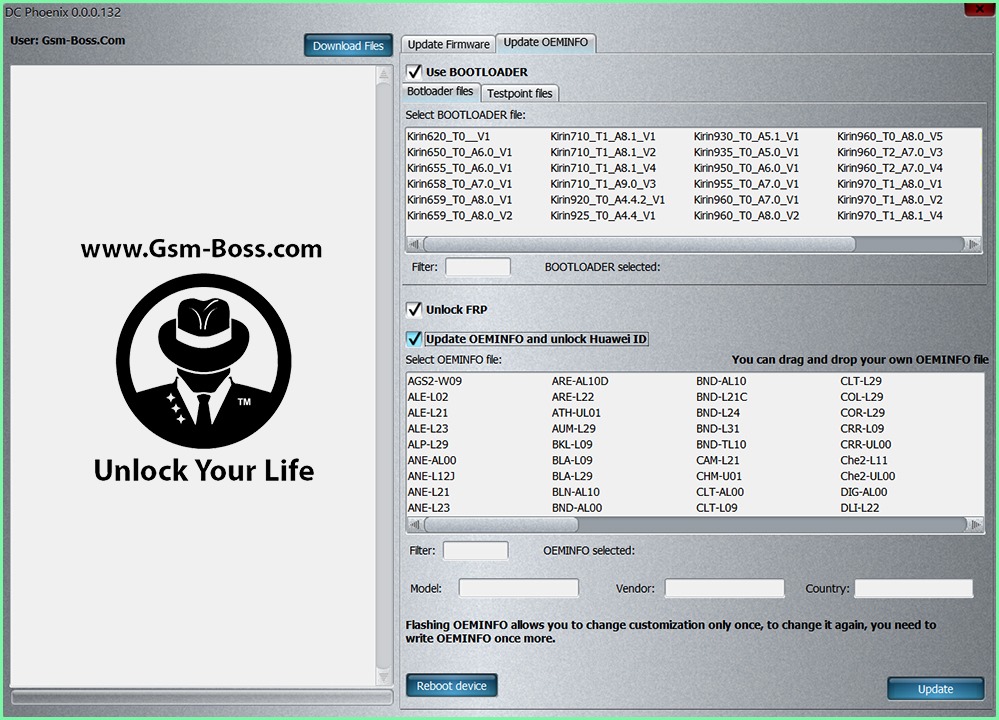This screenshot has width=999, height=720.
Task: Select OEMINFO file BND-L21C
Action: [x=722, y=397]
